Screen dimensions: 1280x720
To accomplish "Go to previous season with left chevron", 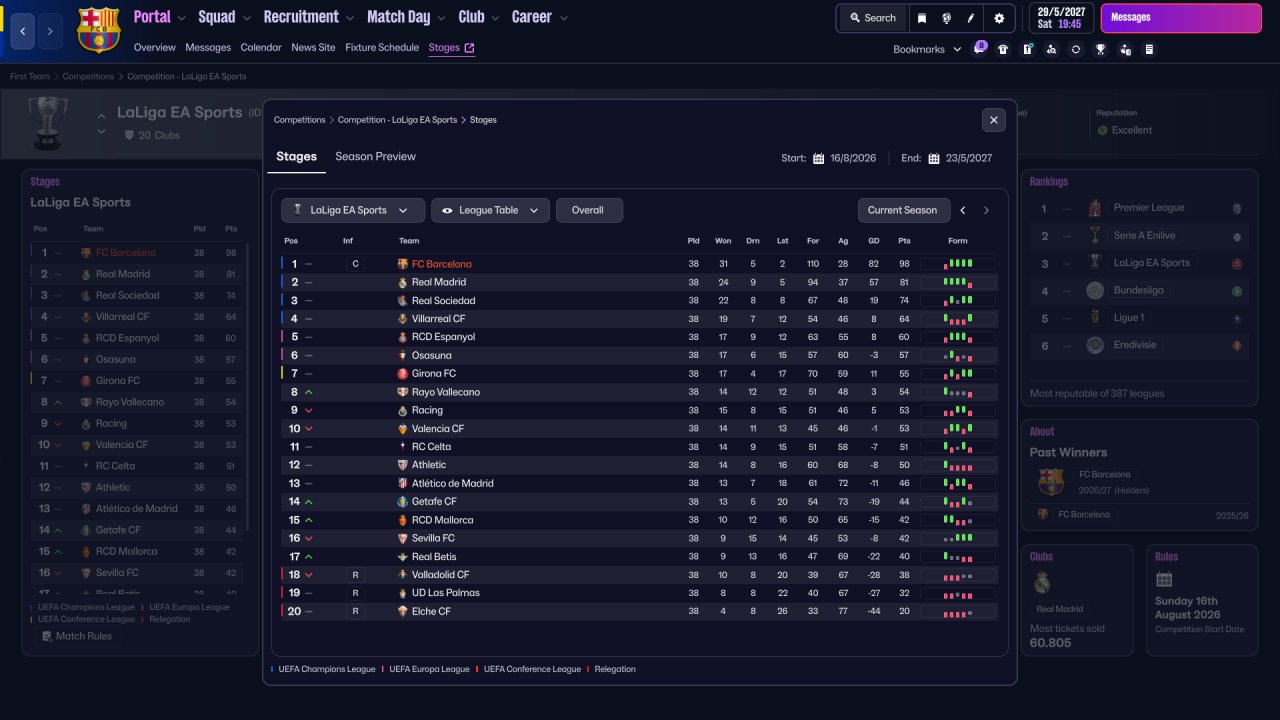I will click(x=963, y=210).
